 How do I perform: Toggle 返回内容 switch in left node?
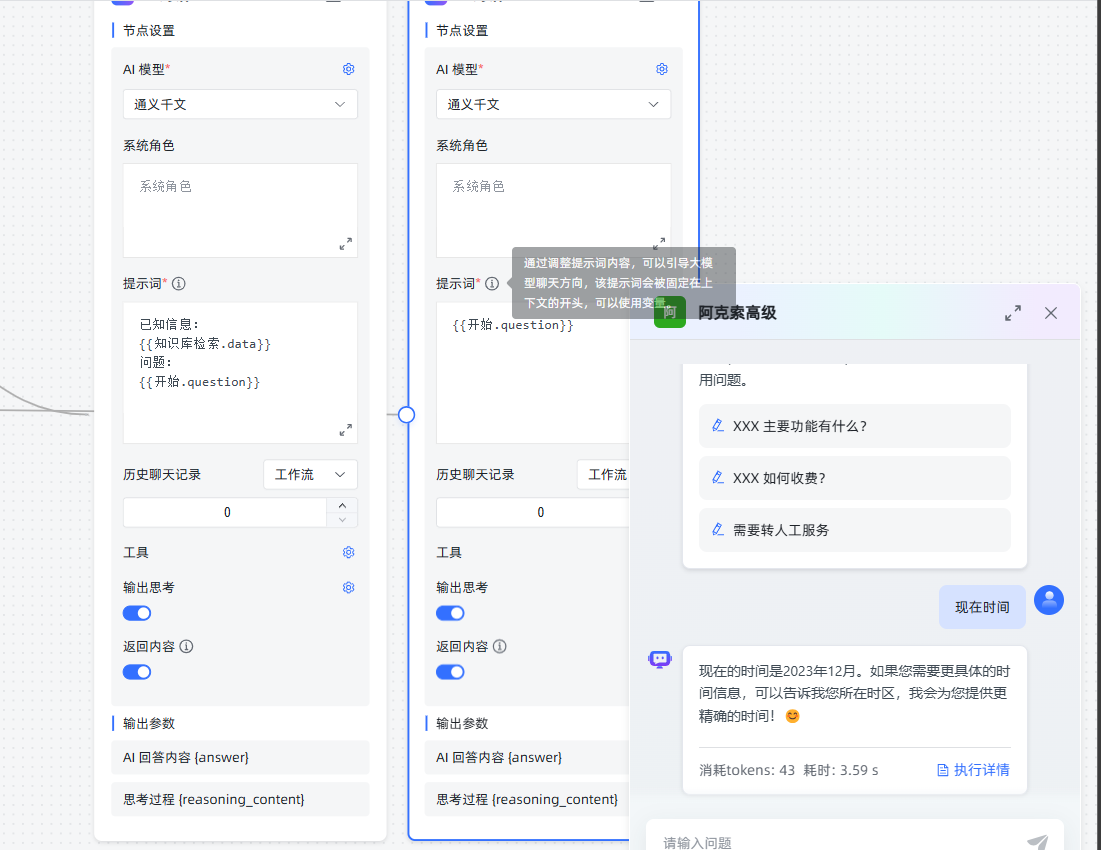coord(137,672)
